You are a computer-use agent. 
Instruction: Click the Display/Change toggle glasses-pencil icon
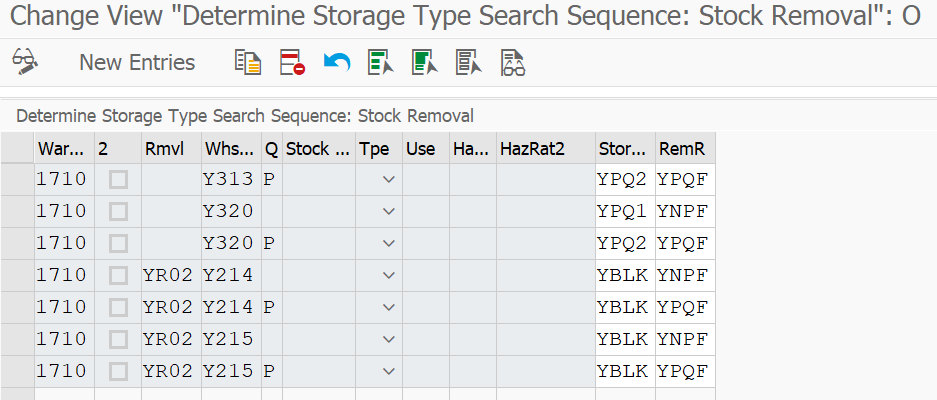click(x=25, y=62)
